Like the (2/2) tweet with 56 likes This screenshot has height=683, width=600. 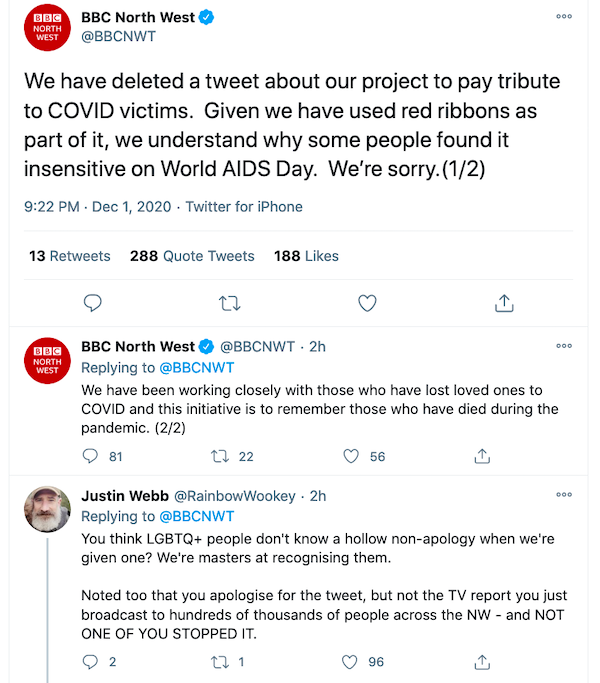tap(351, 456)
